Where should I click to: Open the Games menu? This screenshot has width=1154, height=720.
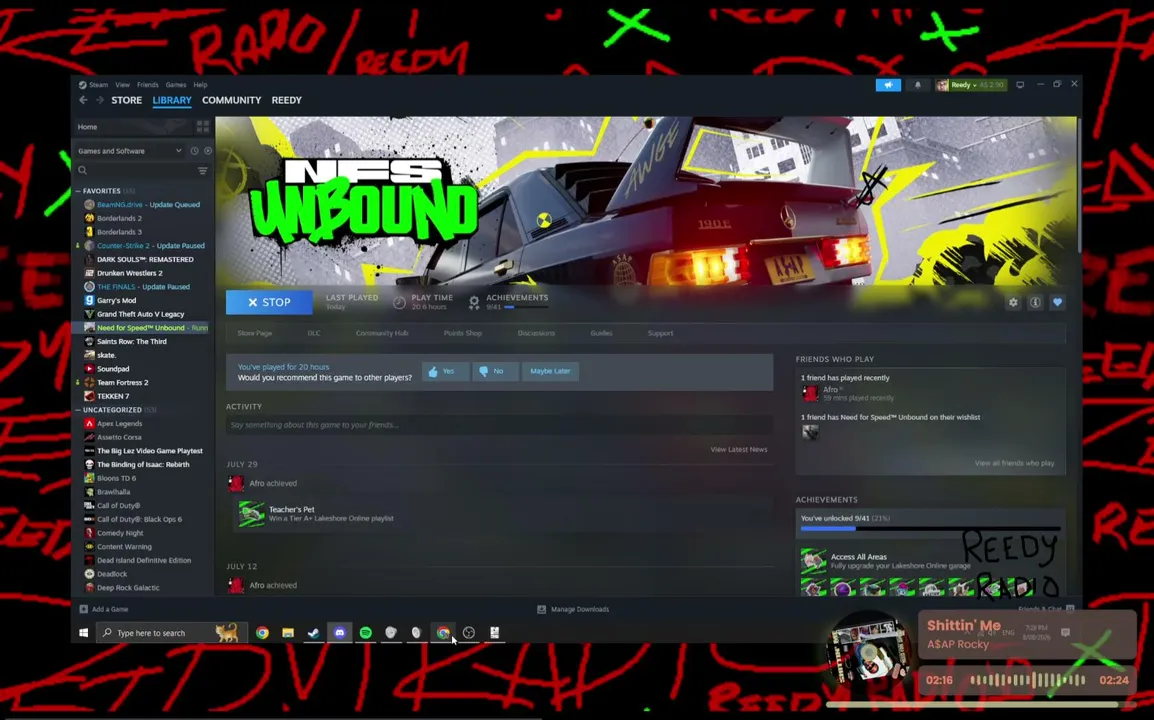[x=176, y=85]
